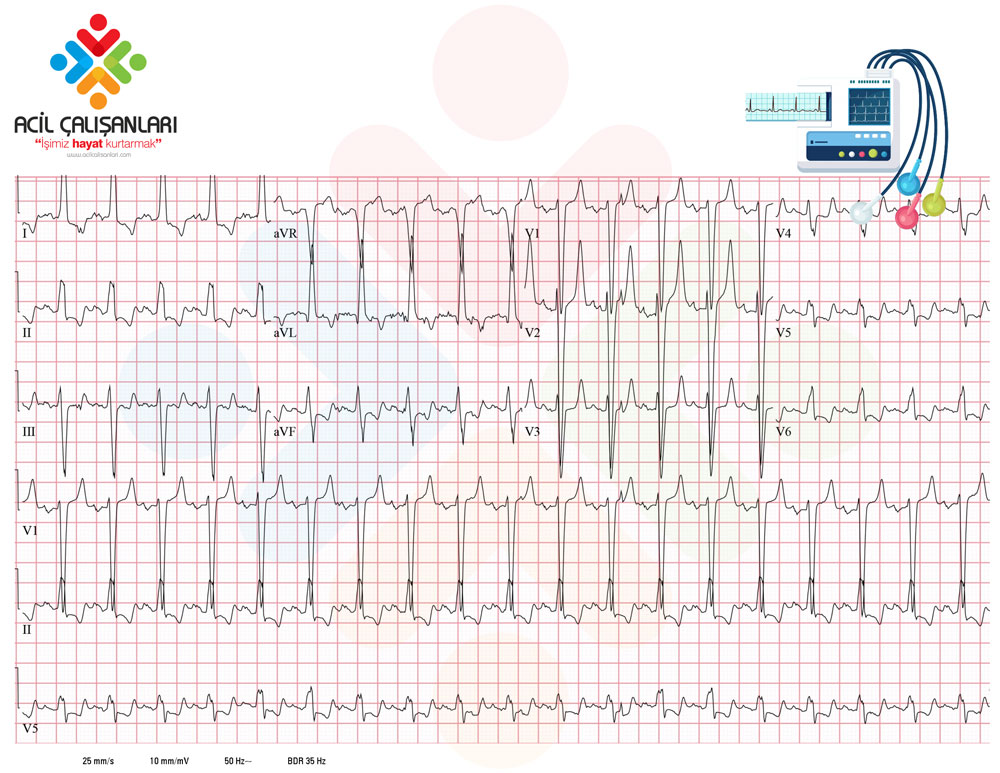Image resolution: width=1000 pixels, height=773 pixels.
Task: Select the aVF lead label
Action: [286, 432]
